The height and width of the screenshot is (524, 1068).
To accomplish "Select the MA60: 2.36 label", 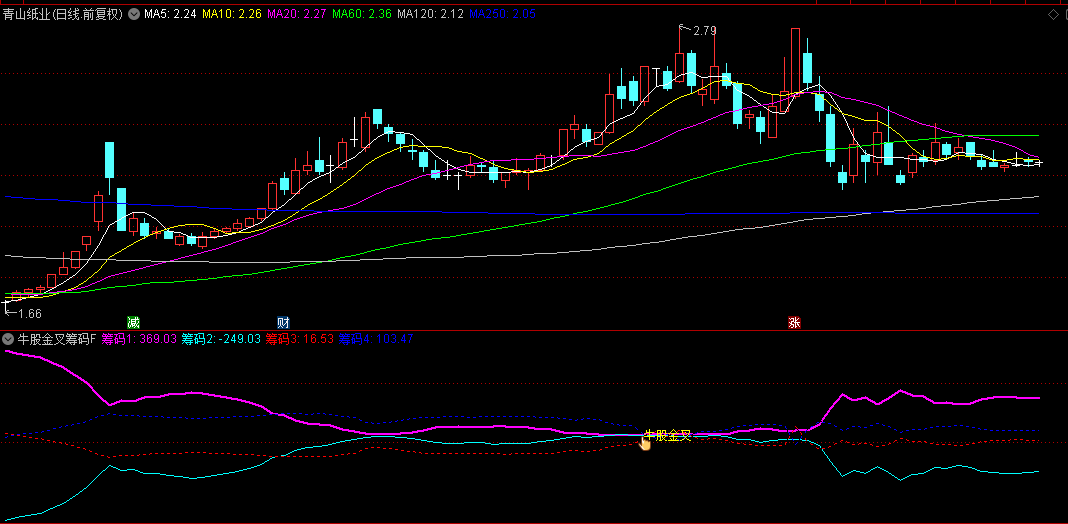I will [x=362, y=14].
